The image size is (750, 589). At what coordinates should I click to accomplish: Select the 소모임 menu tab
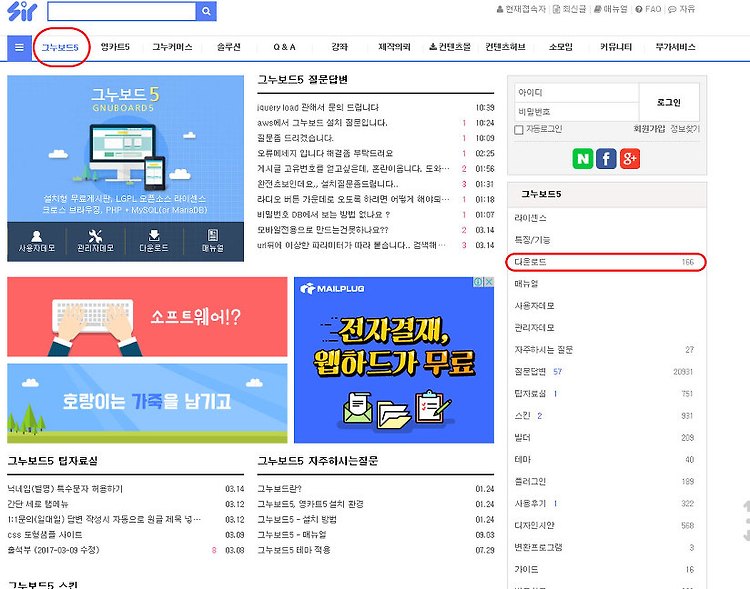click(561, 47)
